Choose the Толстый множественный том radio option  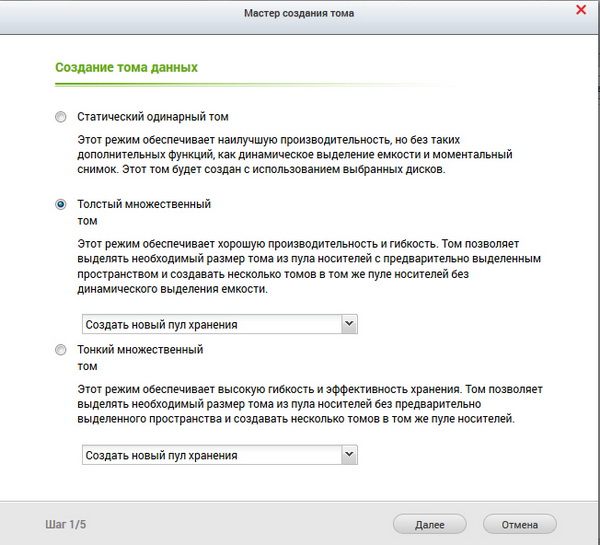point(61,204)
